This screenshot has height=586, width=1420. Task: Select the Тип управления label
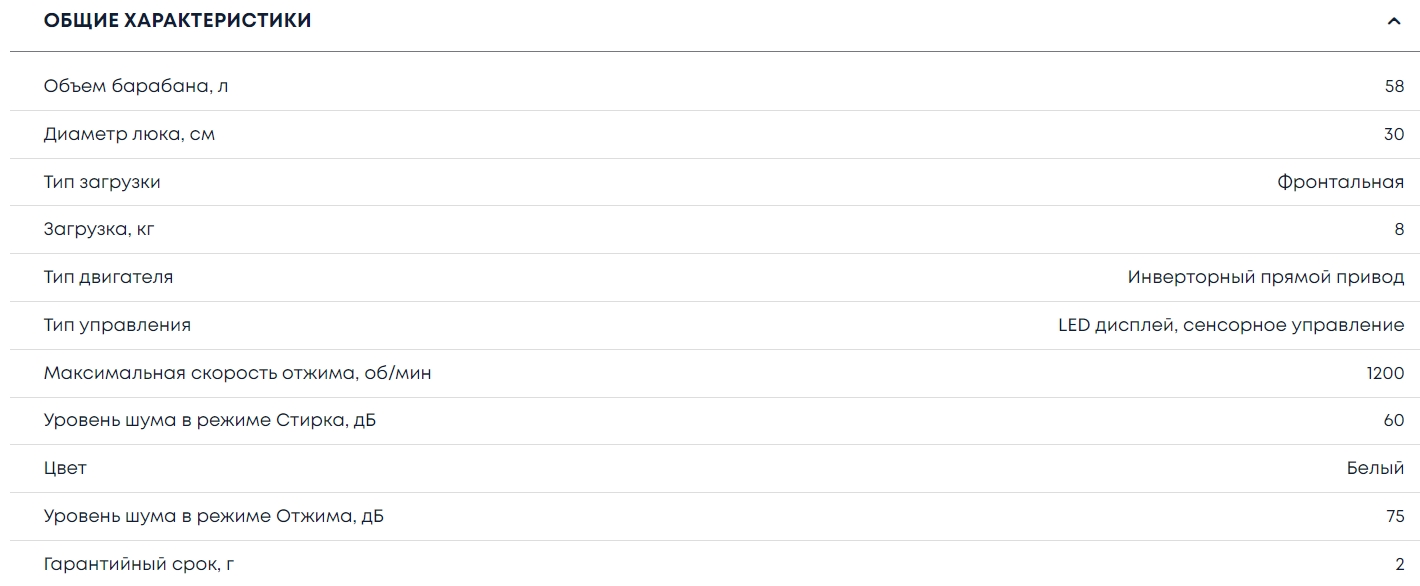(x=117, y=325)
